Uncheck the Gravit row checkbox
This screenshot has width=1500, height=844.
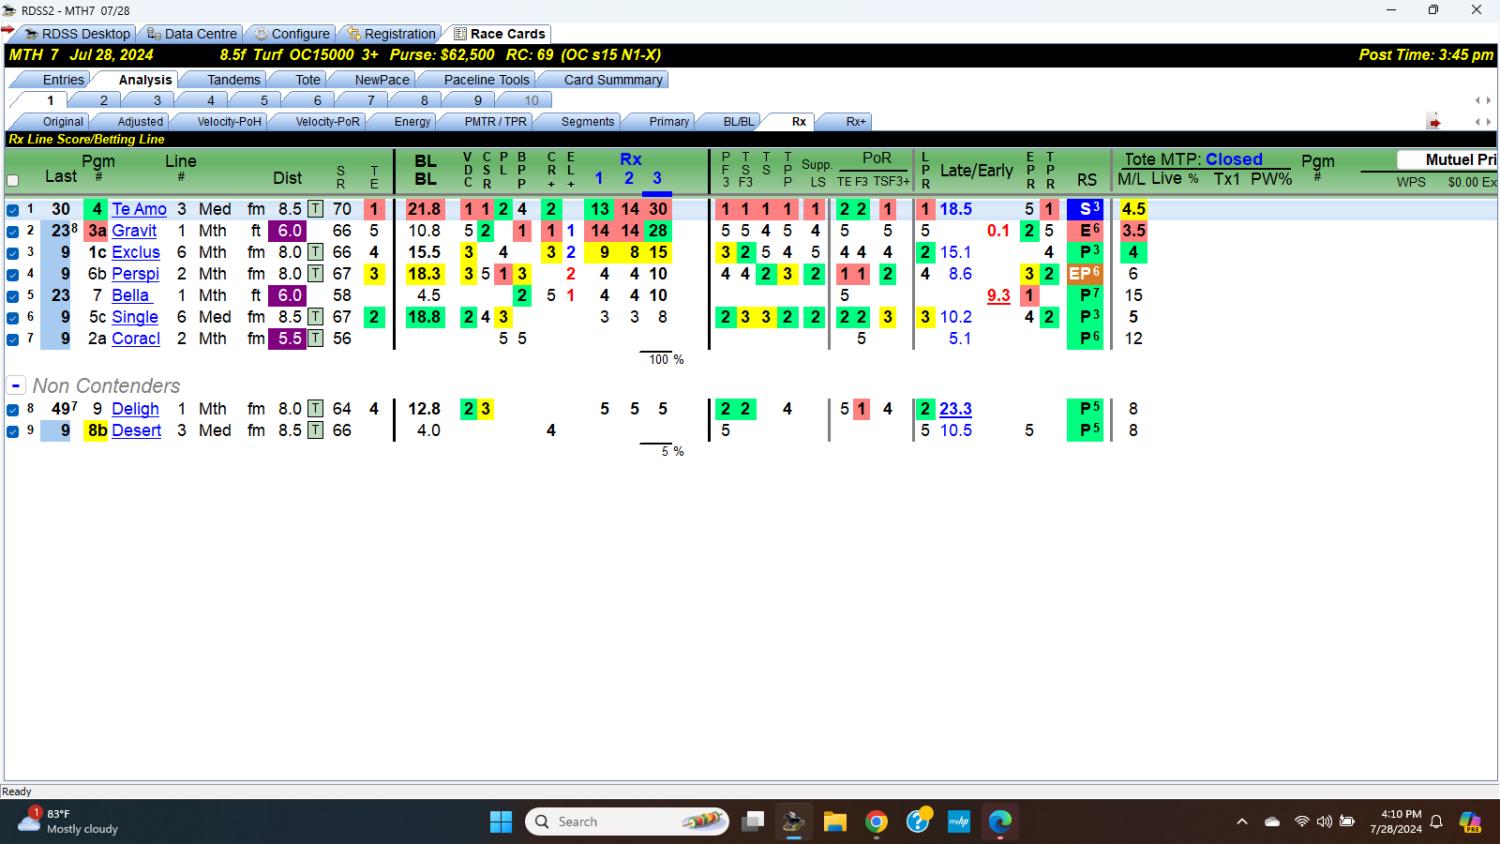coord(13,232)
